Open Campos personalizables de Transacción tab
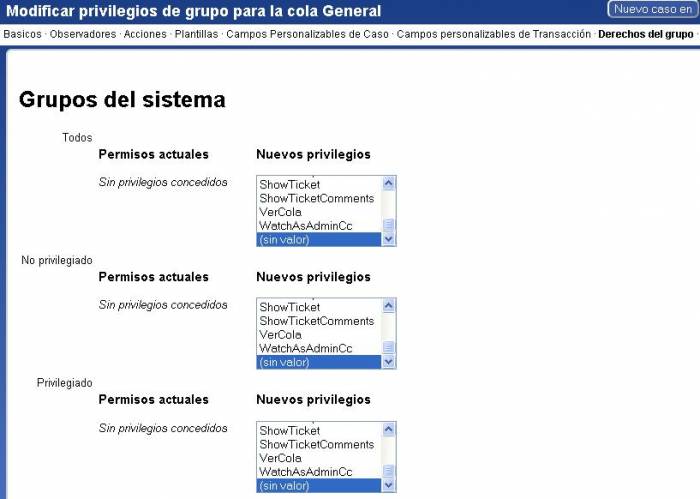Screen dimensions: 700x499 click(x=493, y=34)
